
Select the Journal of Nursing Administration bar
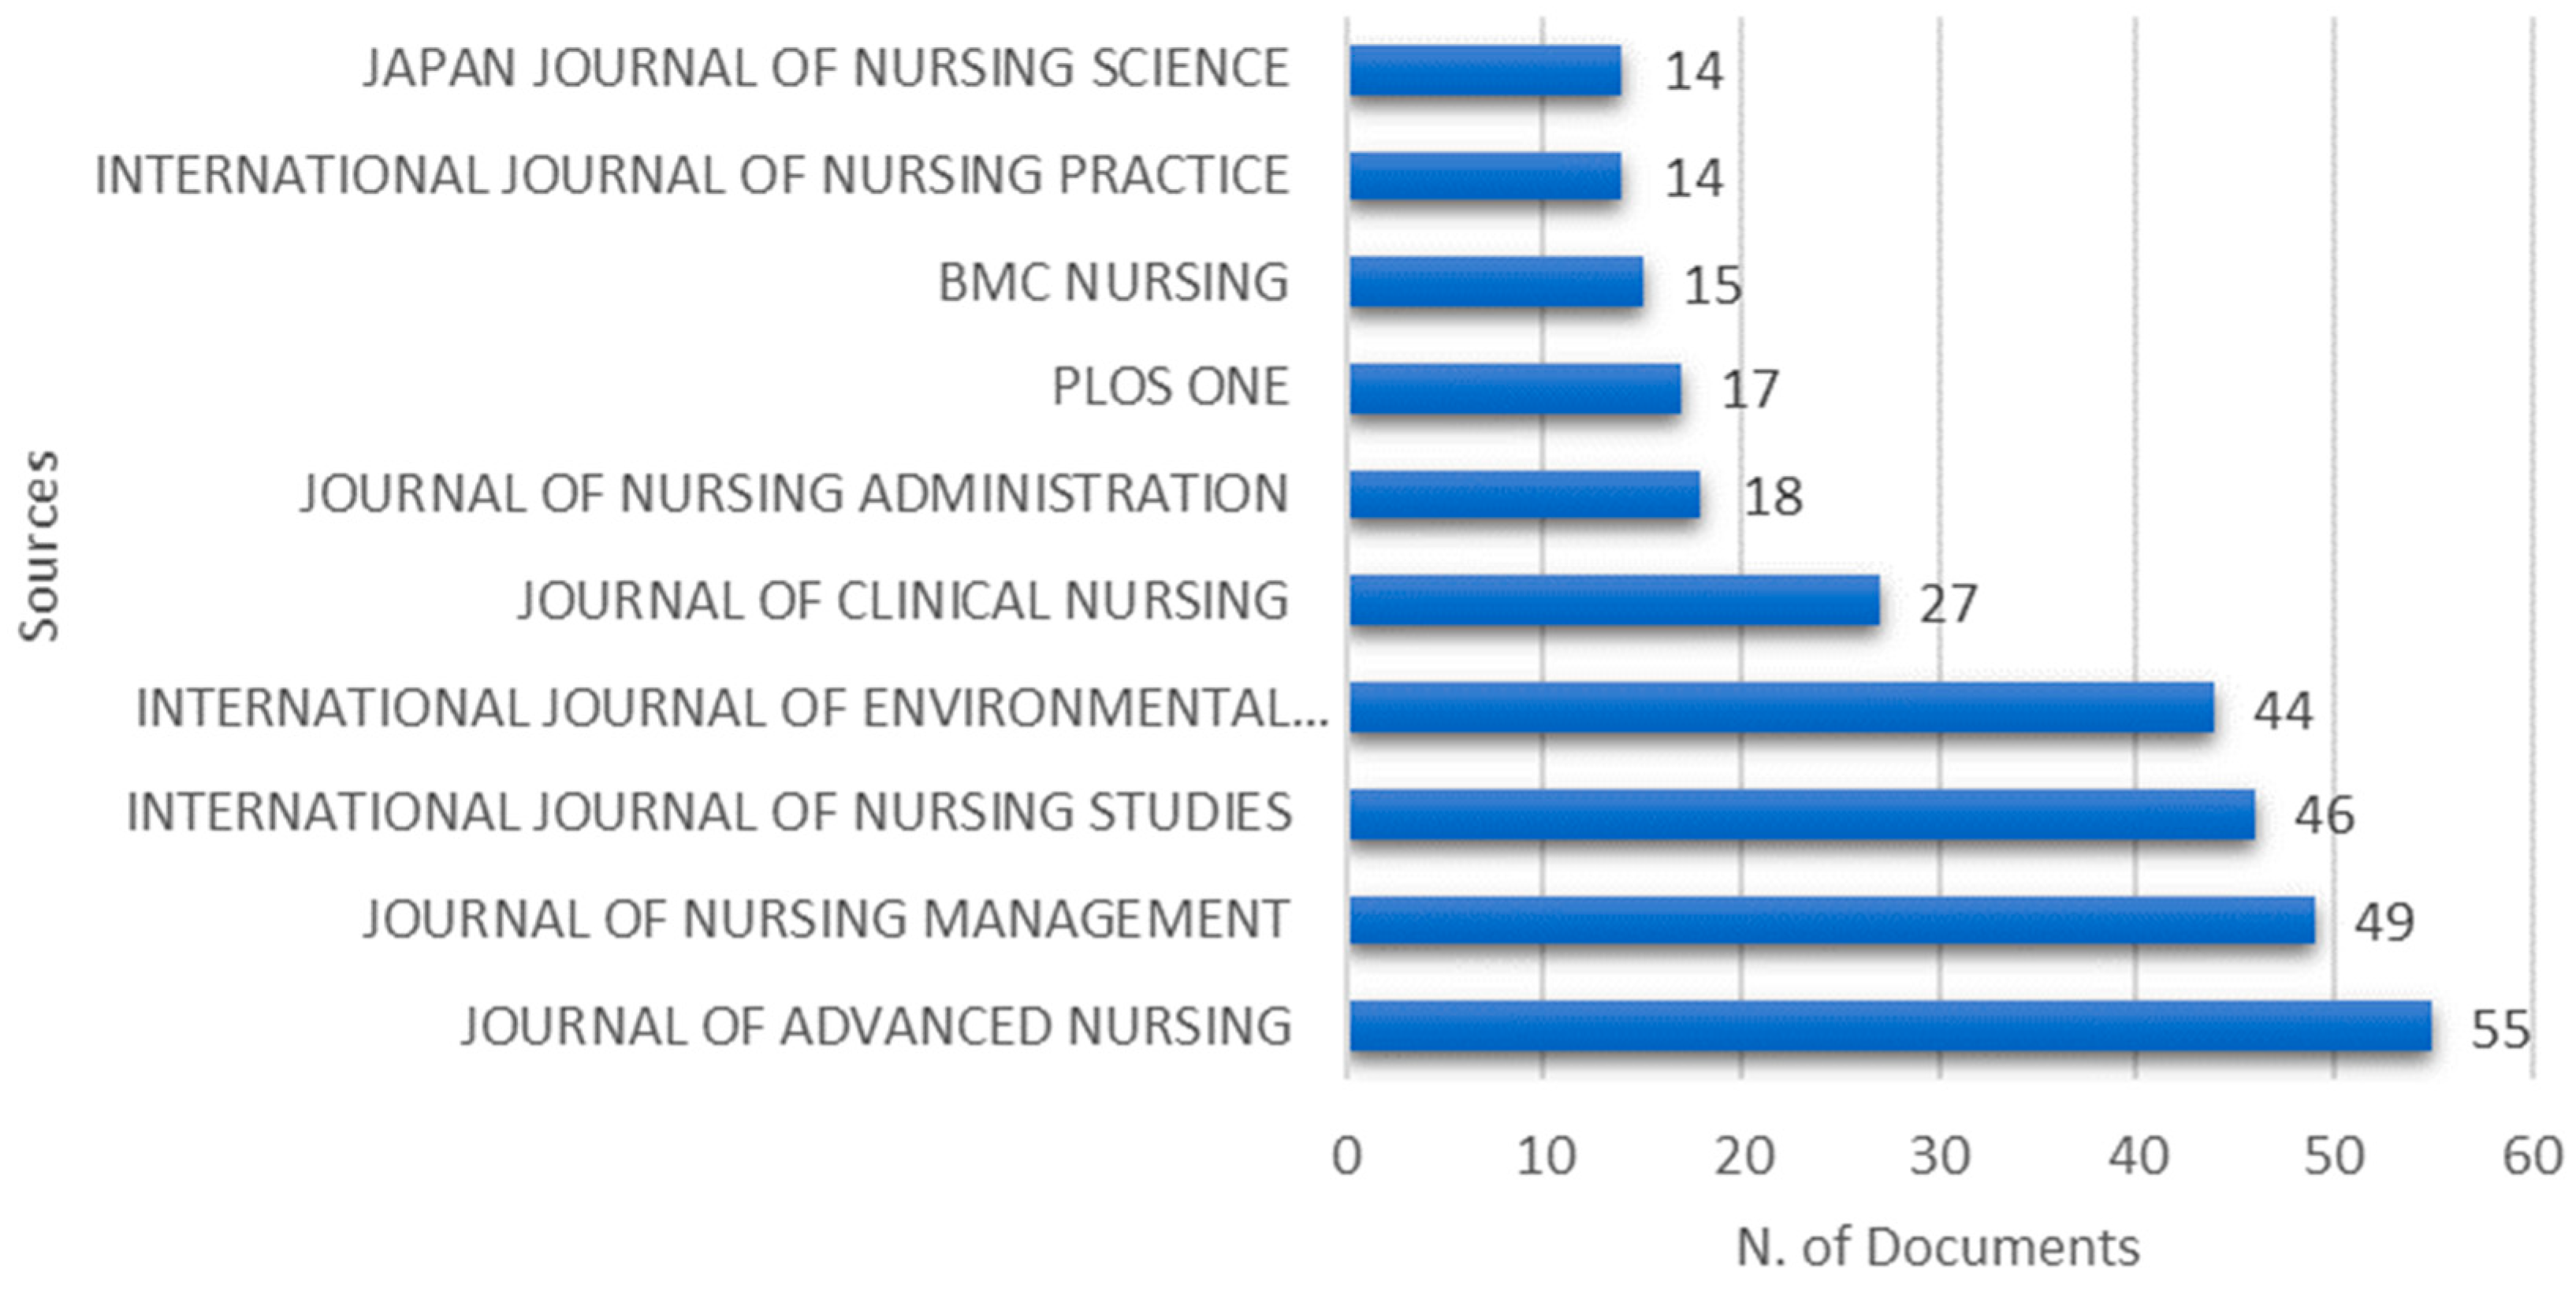point(1525,495)
